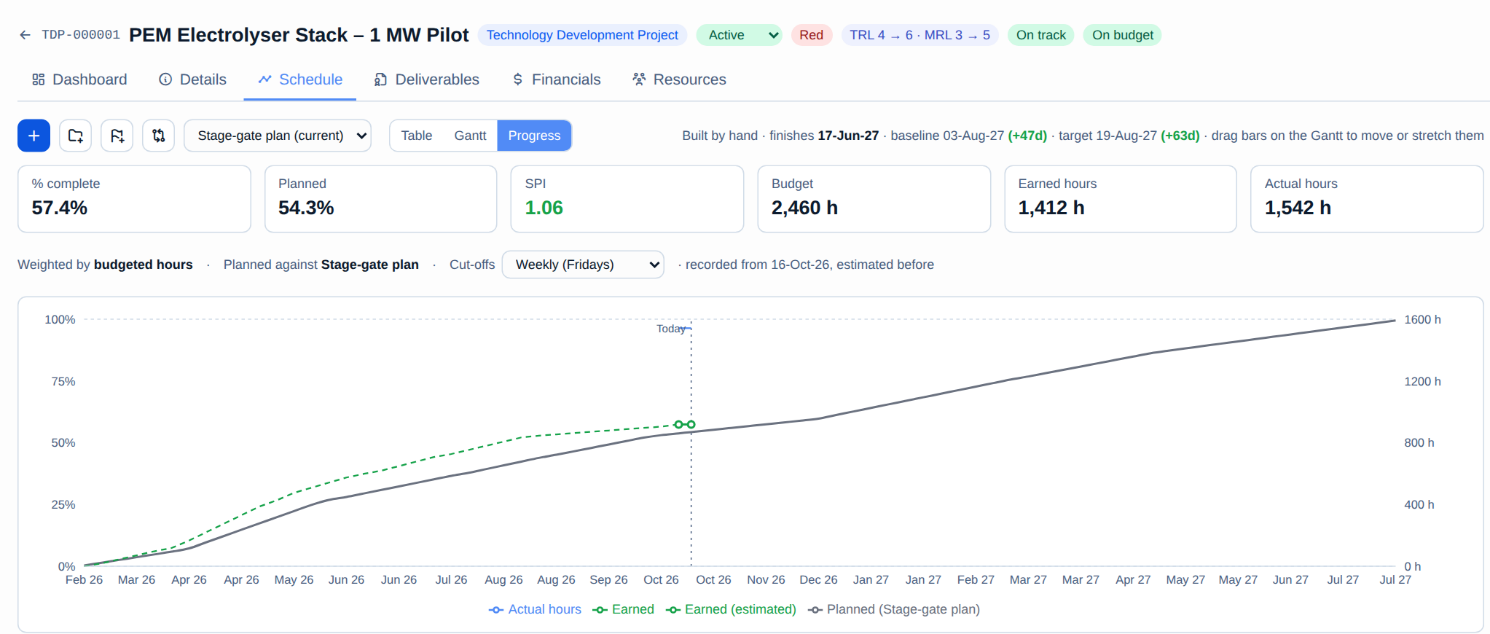Image resolution: width=1490 pixels, height=634 pixels.
Task: Click the last green earned data point
Action: tap(691, 425)
